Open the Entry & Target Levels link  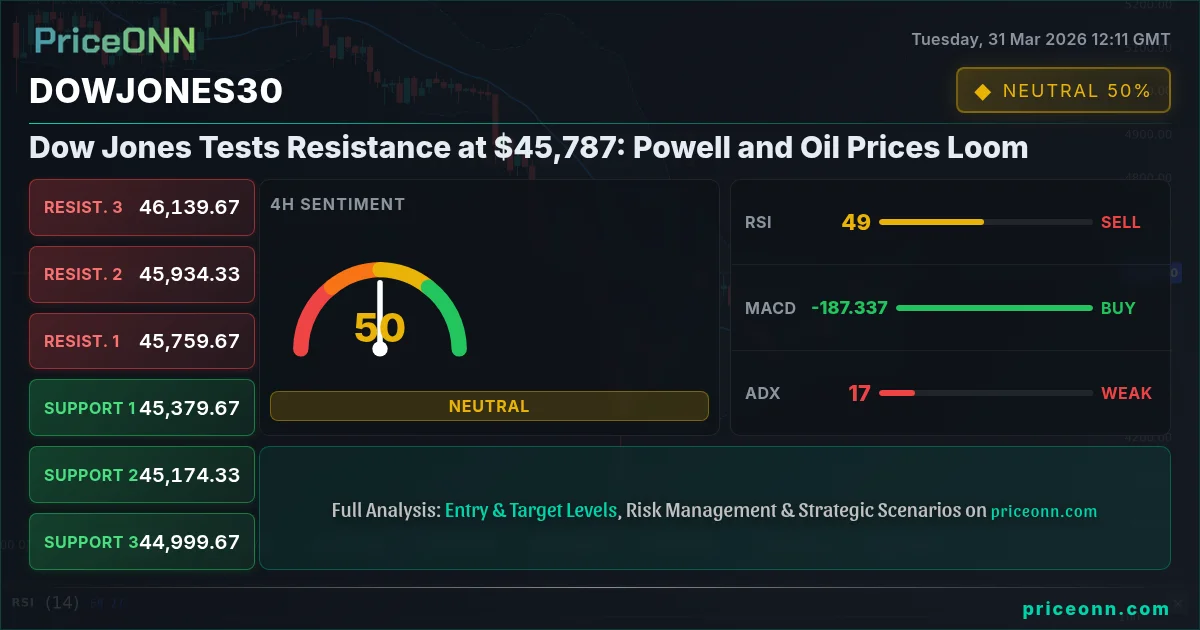tap(530, 510)
